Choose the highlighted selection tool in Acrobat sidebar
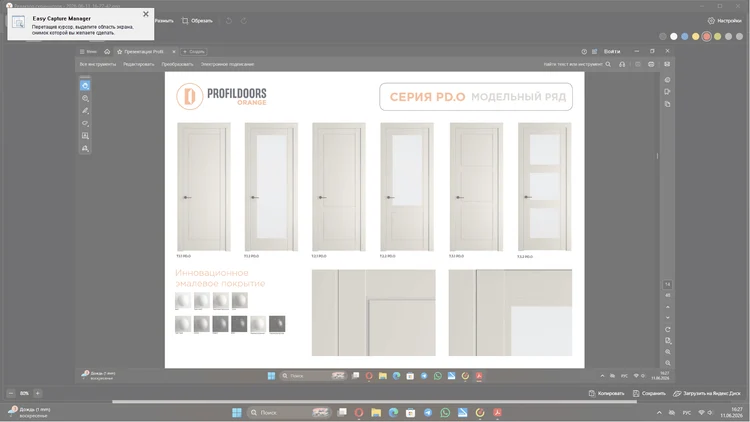Screen dimensions: 750x422 [x=85, y=86]
